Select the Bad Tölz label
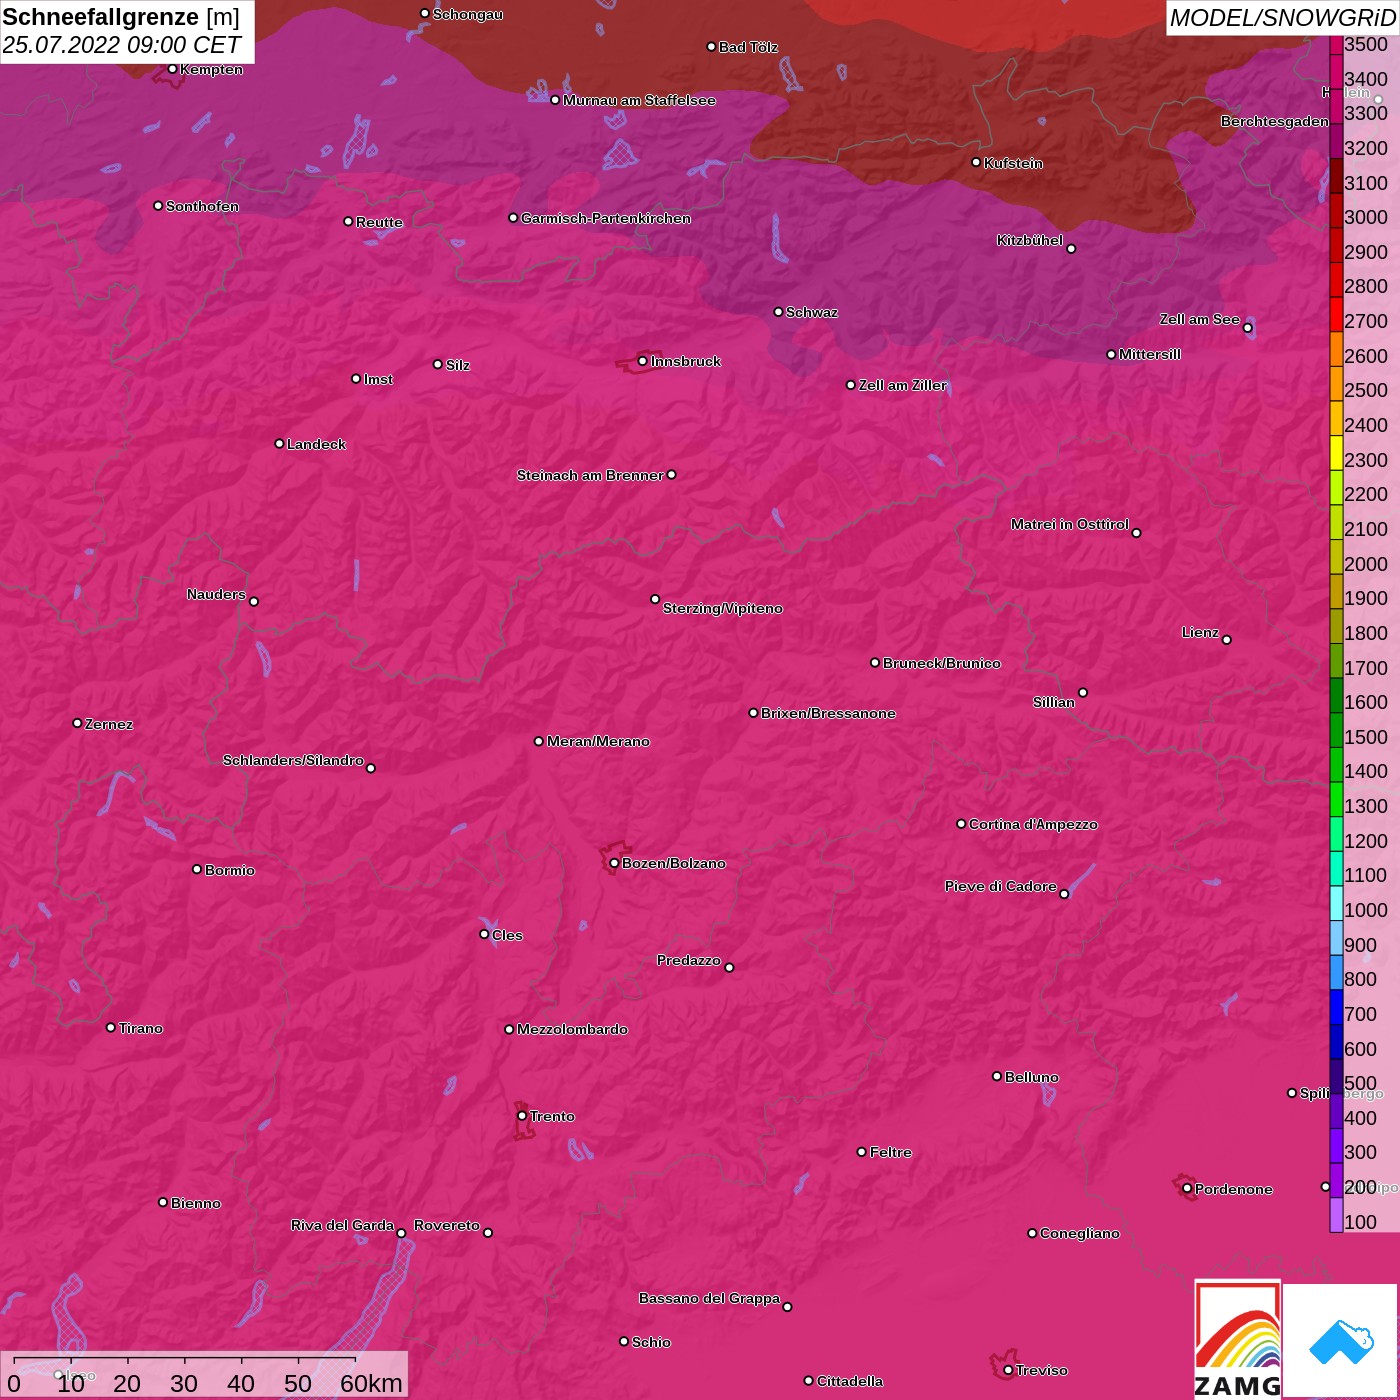 tap(748, 47)
